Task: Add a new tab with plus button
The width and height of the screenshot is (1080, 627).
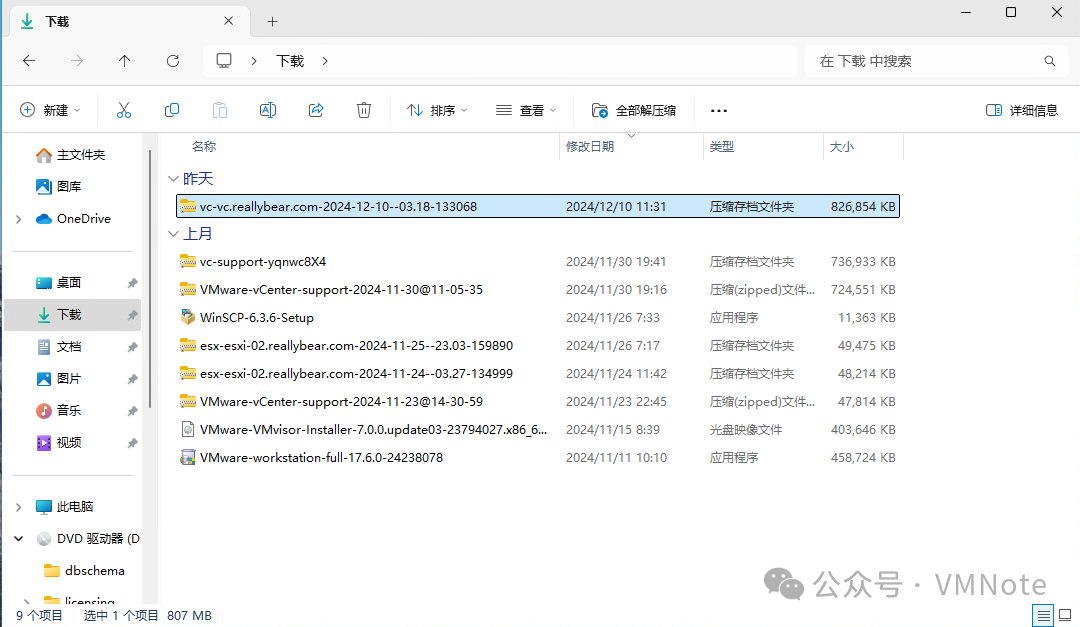Action: click(273, 22)
